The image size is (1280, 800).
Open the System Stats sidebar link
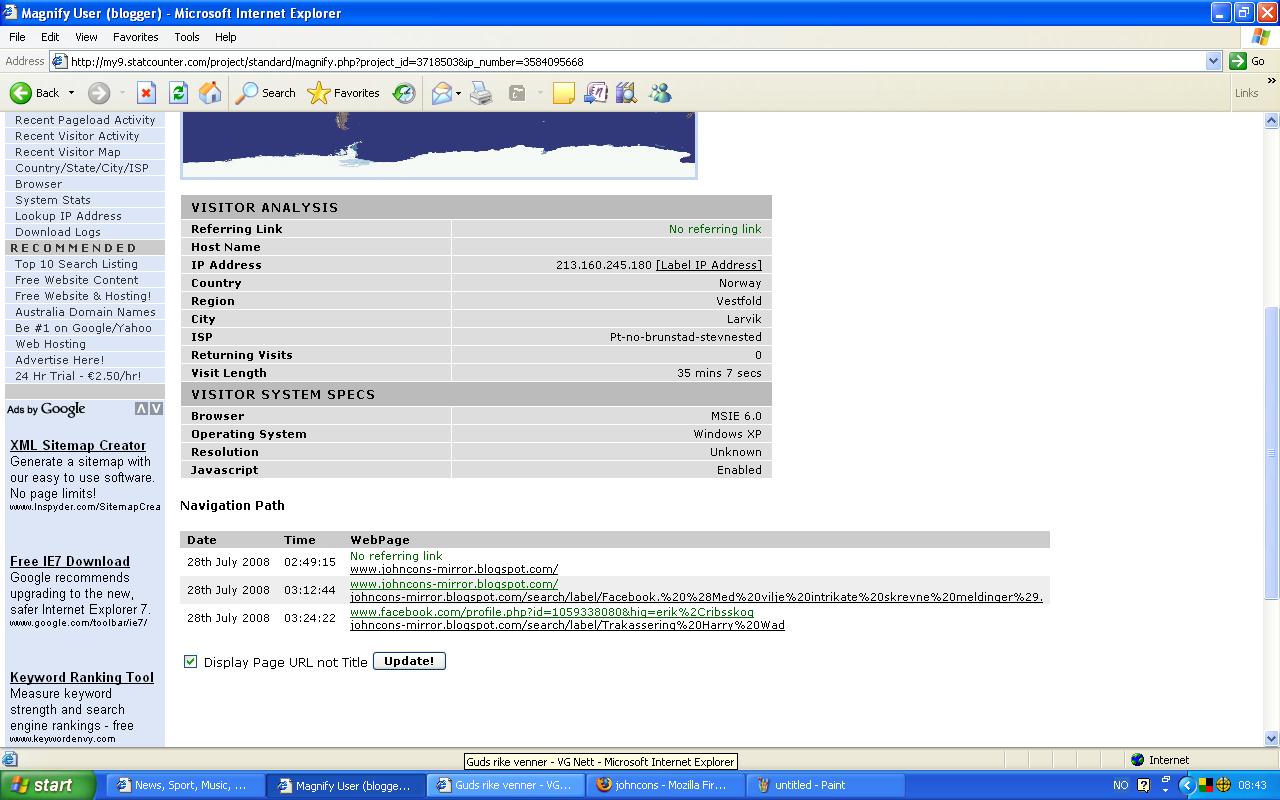53,200
